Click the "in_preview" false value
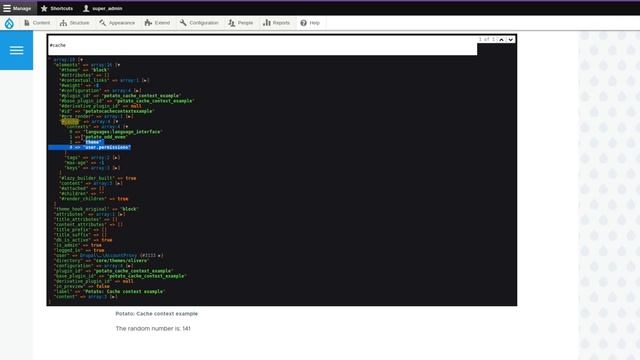 [102, 287]
